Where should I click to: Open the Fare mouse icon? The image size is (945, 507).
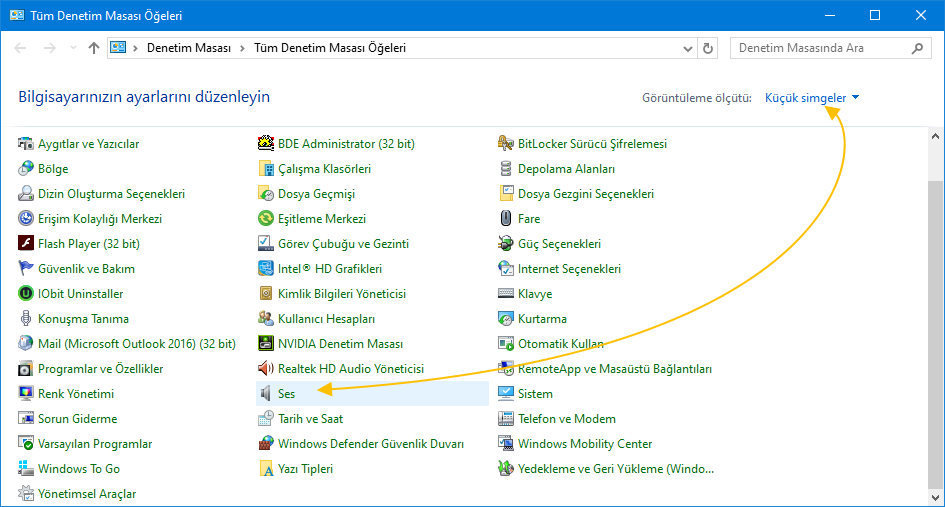(x=506, y=219)
